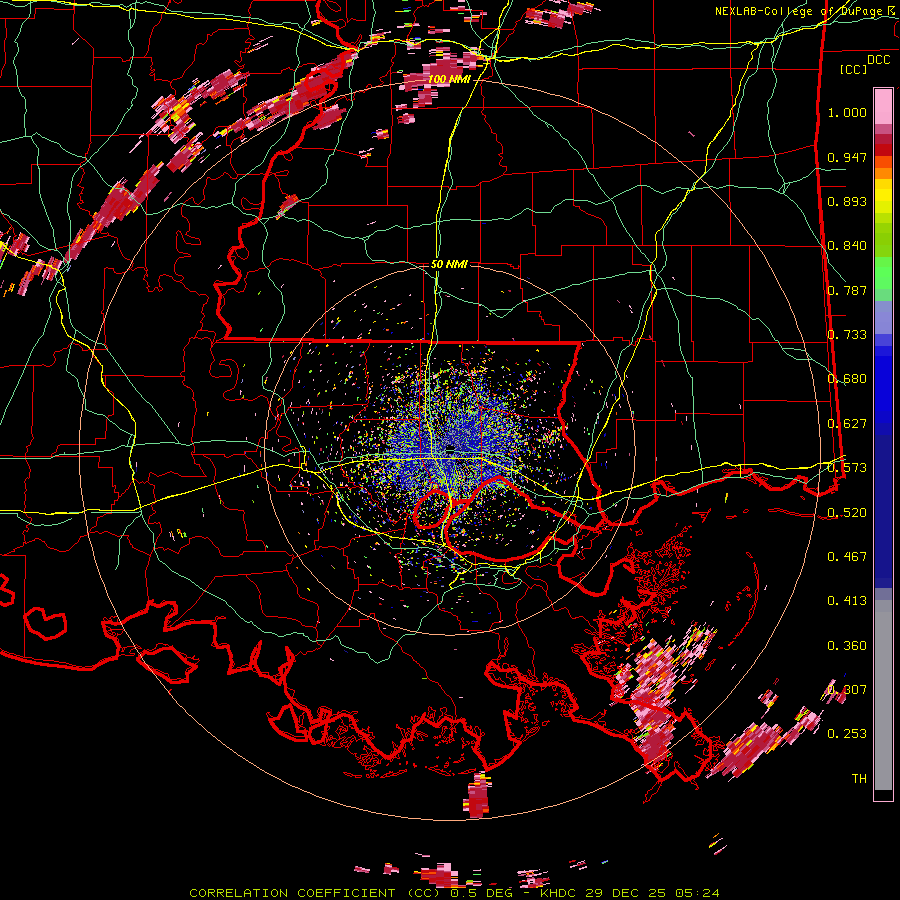Click the 0.467 scale value
The image size is (900, 900).
point(847,557)
